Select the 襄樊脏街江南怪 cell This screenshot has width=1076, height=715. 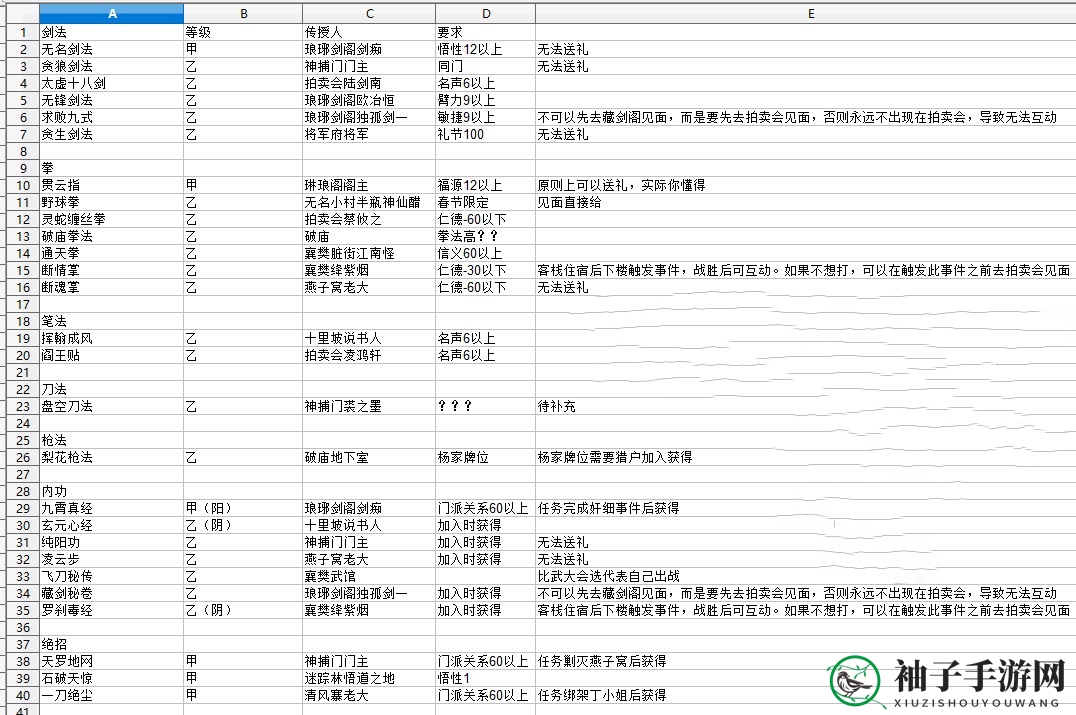(x=369, y=253)
